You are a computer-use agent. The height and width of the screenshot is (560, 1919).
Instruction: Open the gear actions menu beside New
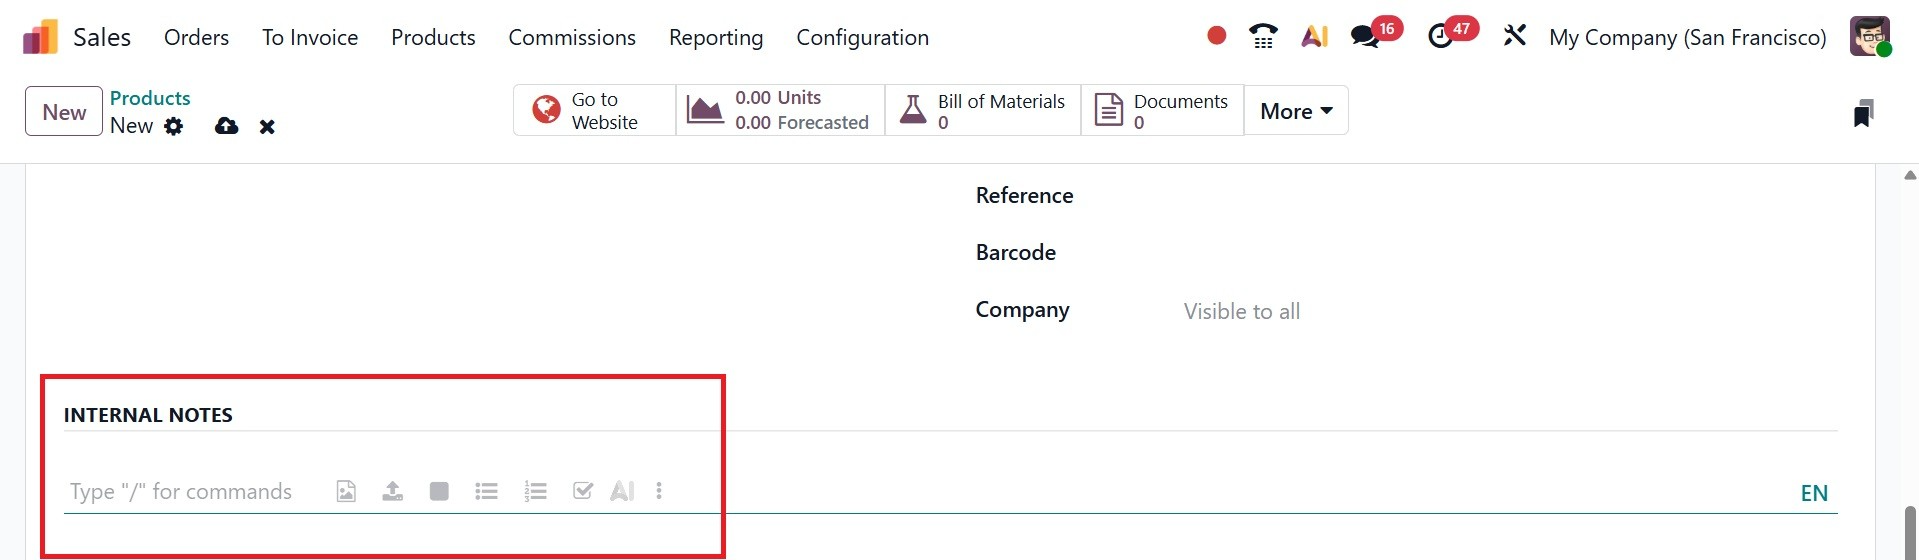(x=174, y=126)
